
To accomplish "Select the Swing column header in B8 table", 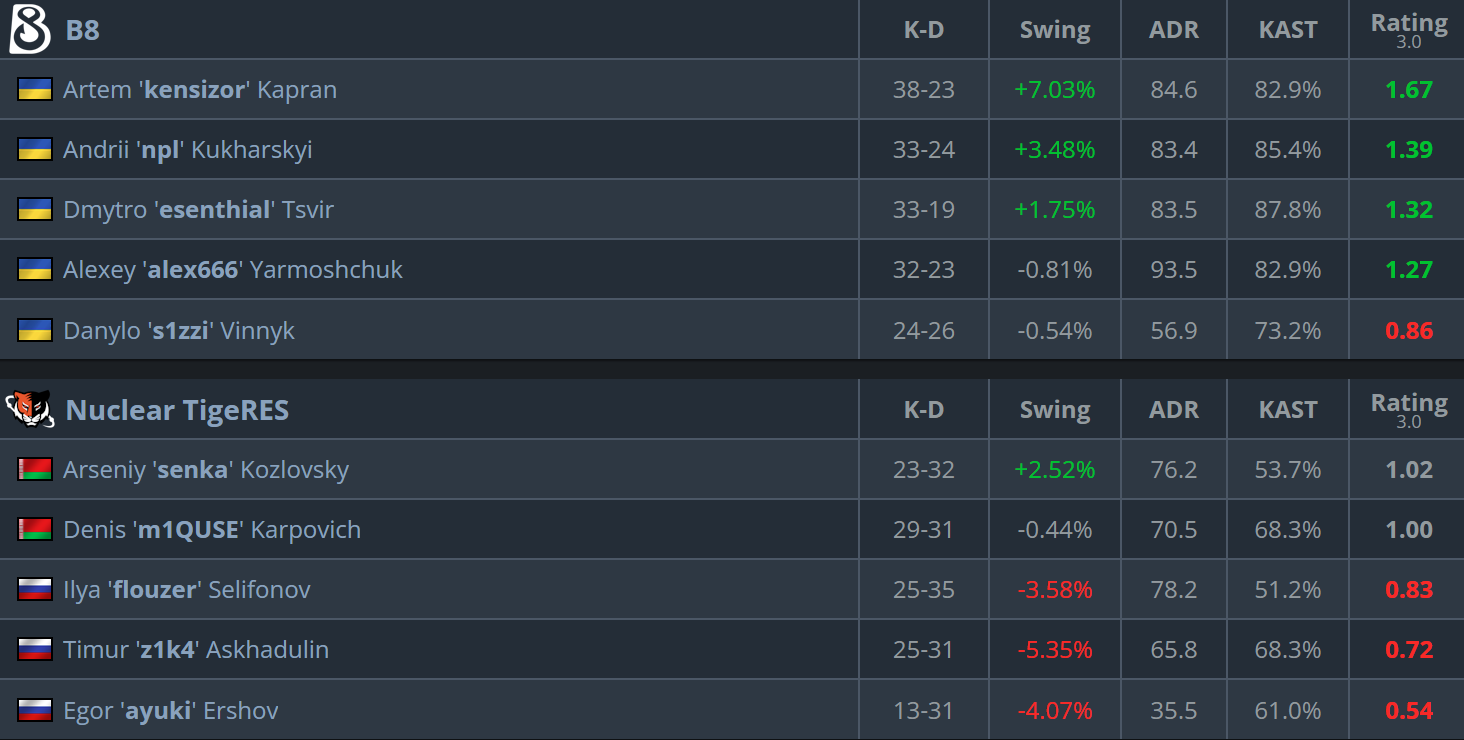I will pyautogui.click(x=1055, y=30).
